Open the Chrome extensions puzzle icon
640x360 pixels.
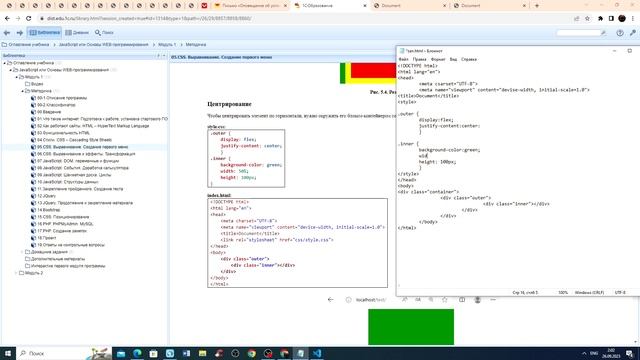click(600, 18)
